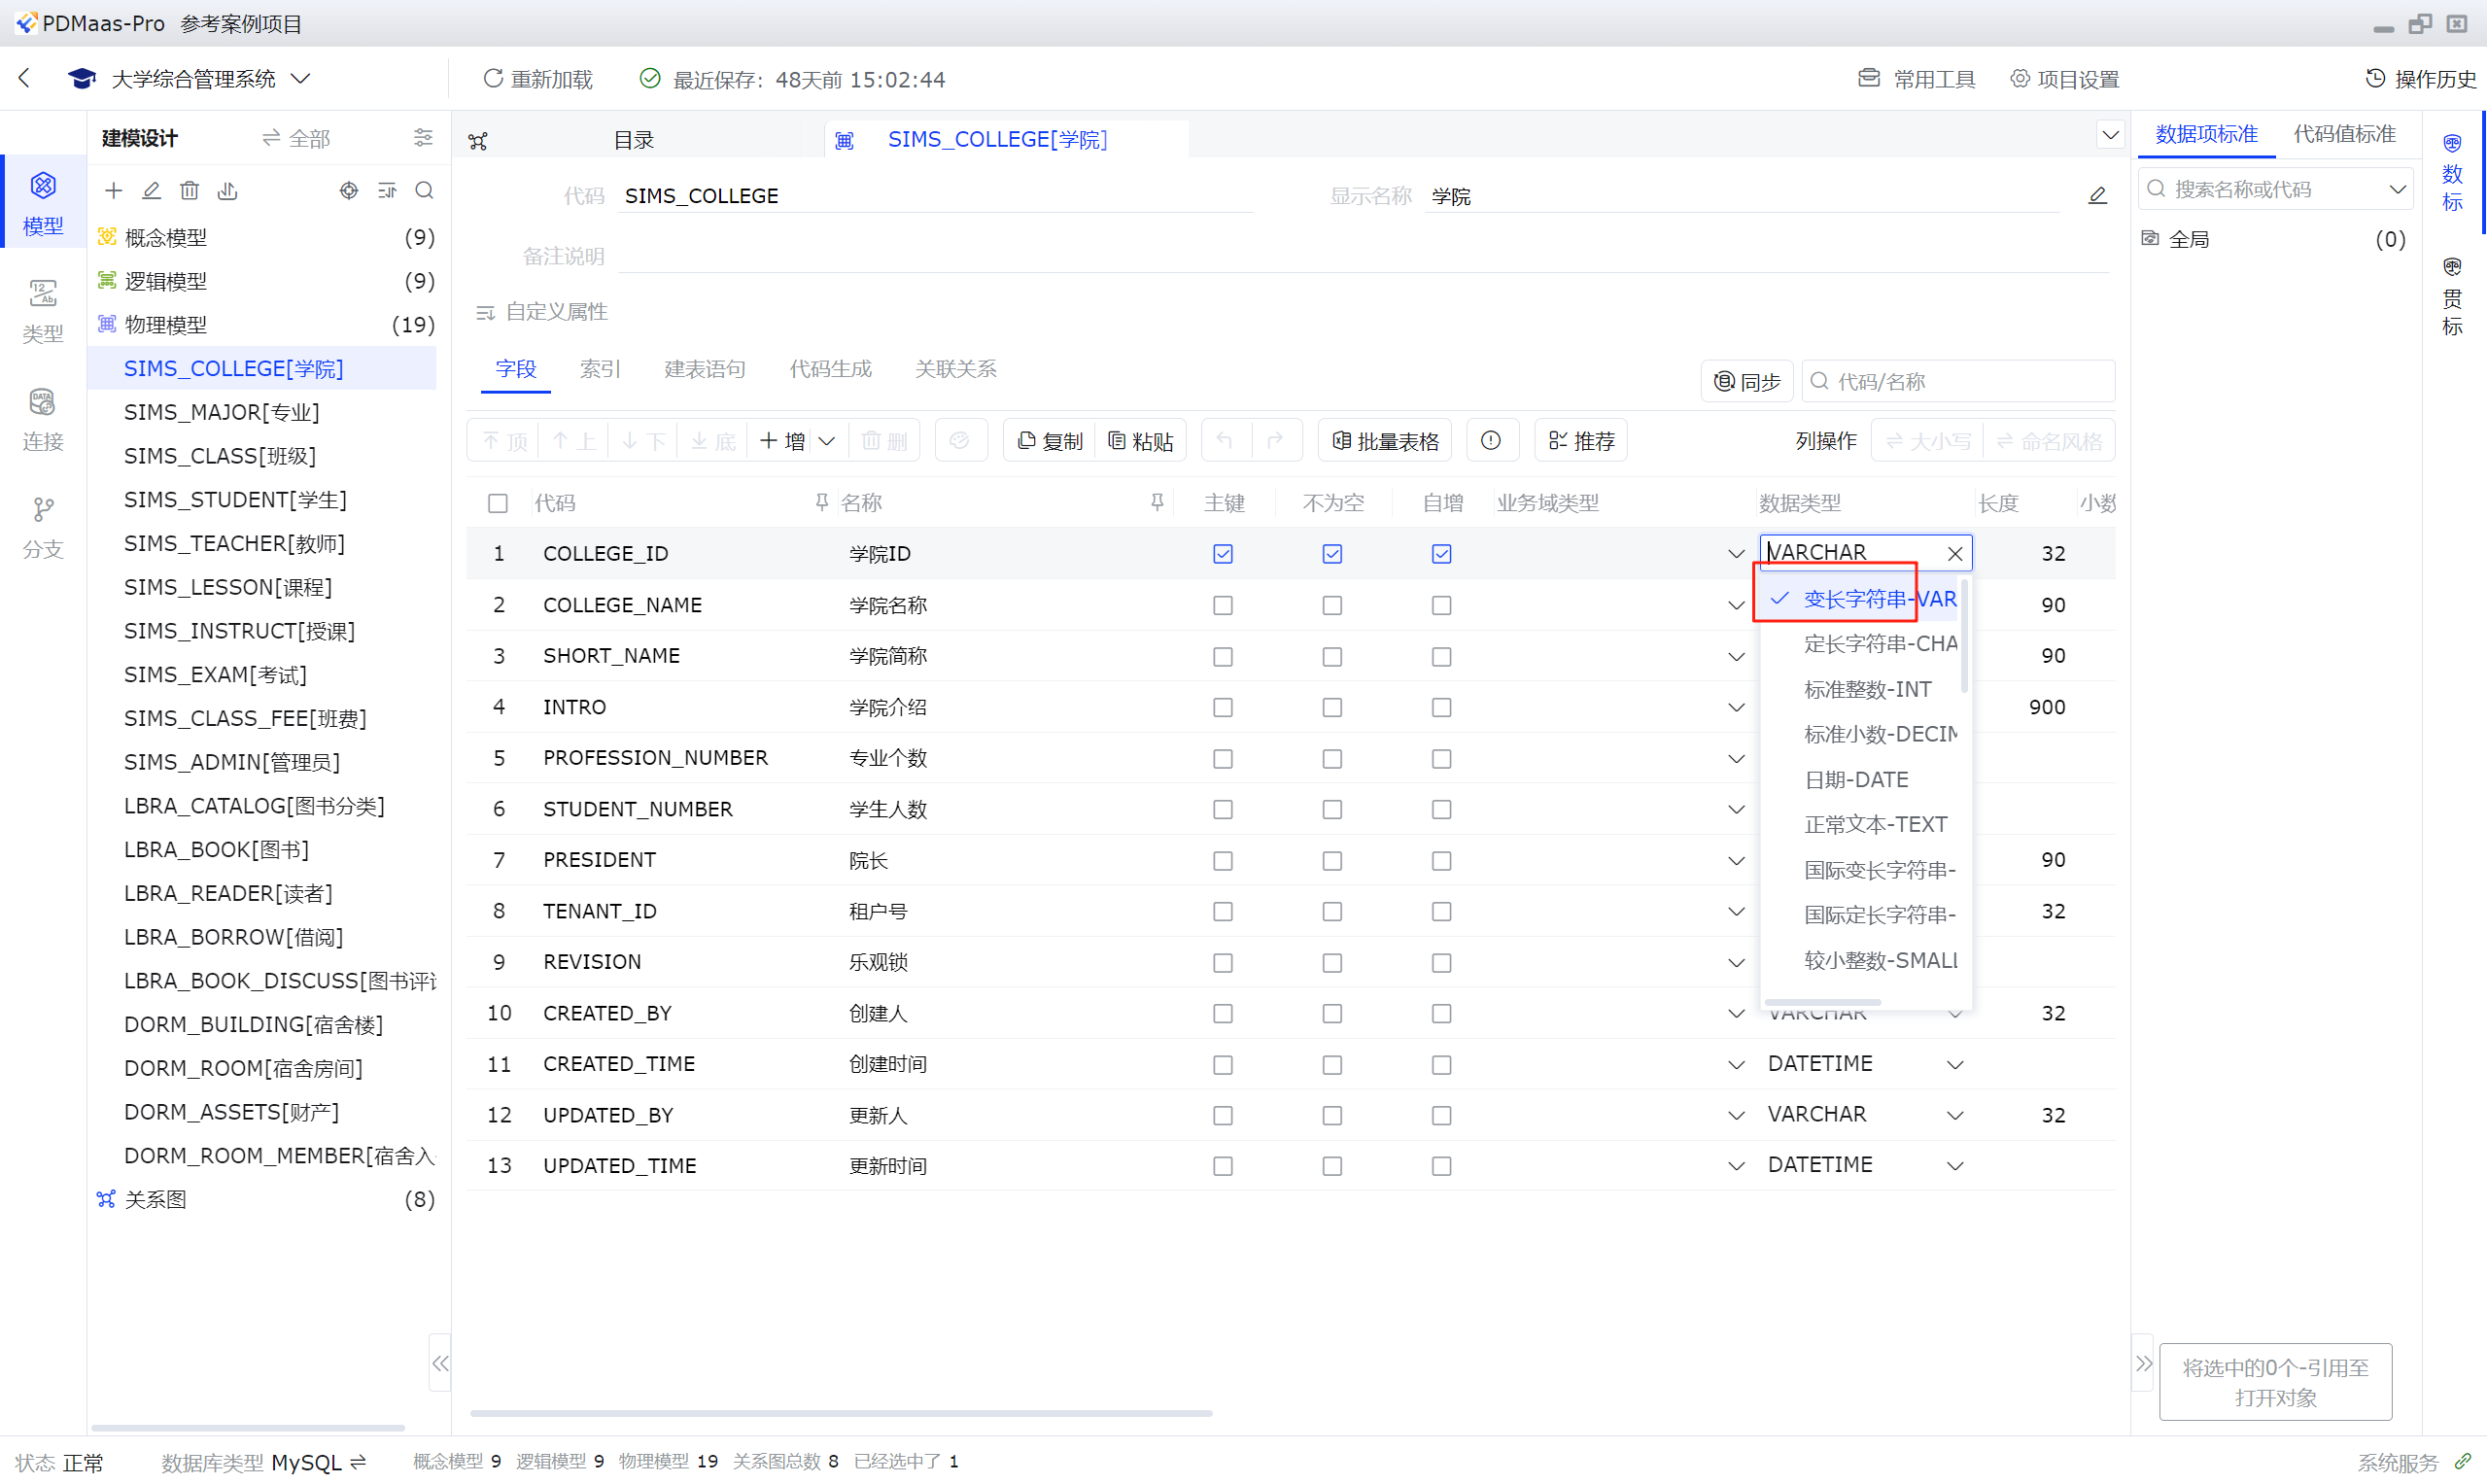Click the 同步 sync button
This screenshot has height=1484, width=2487.
coord(1747,381)
